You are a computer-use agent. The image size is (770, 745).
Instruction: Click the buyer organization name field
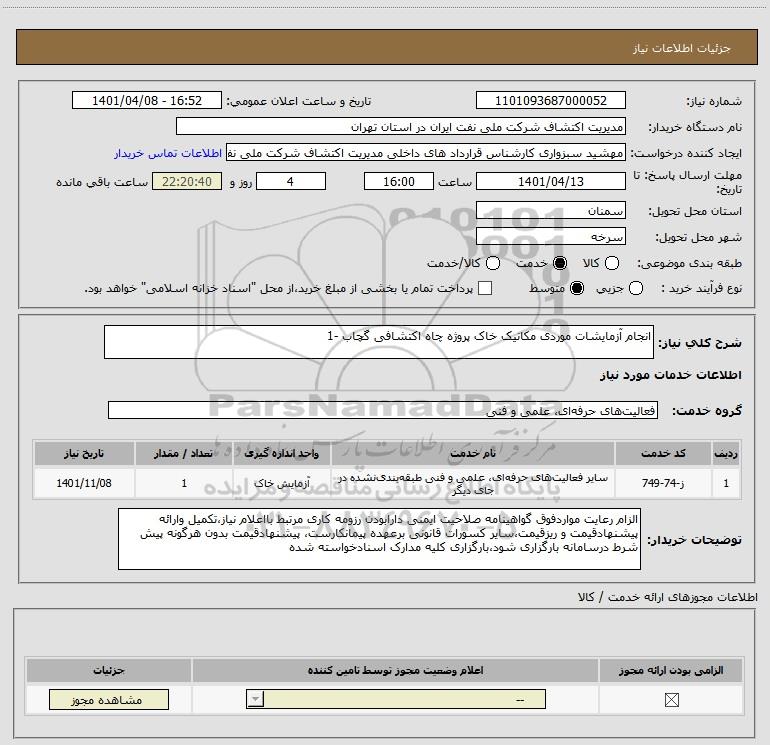pos(401,127)
